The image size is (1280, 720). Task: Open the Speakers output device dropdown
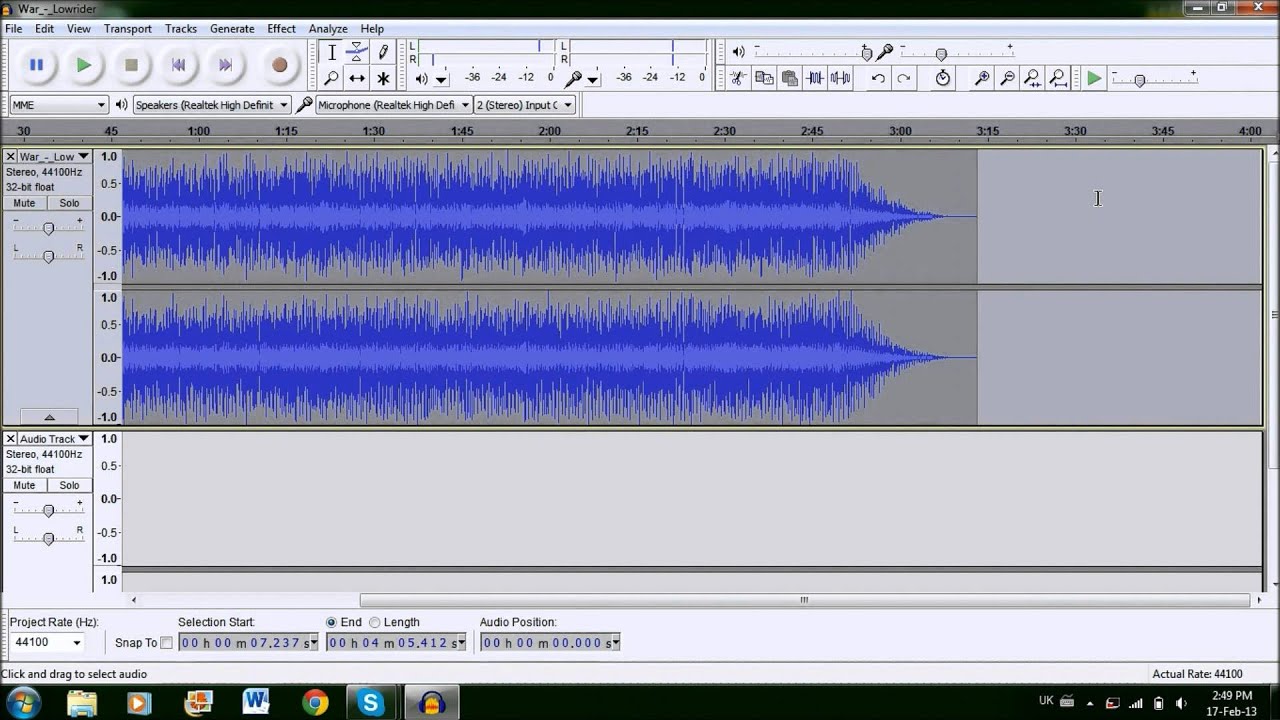(211, 105)
